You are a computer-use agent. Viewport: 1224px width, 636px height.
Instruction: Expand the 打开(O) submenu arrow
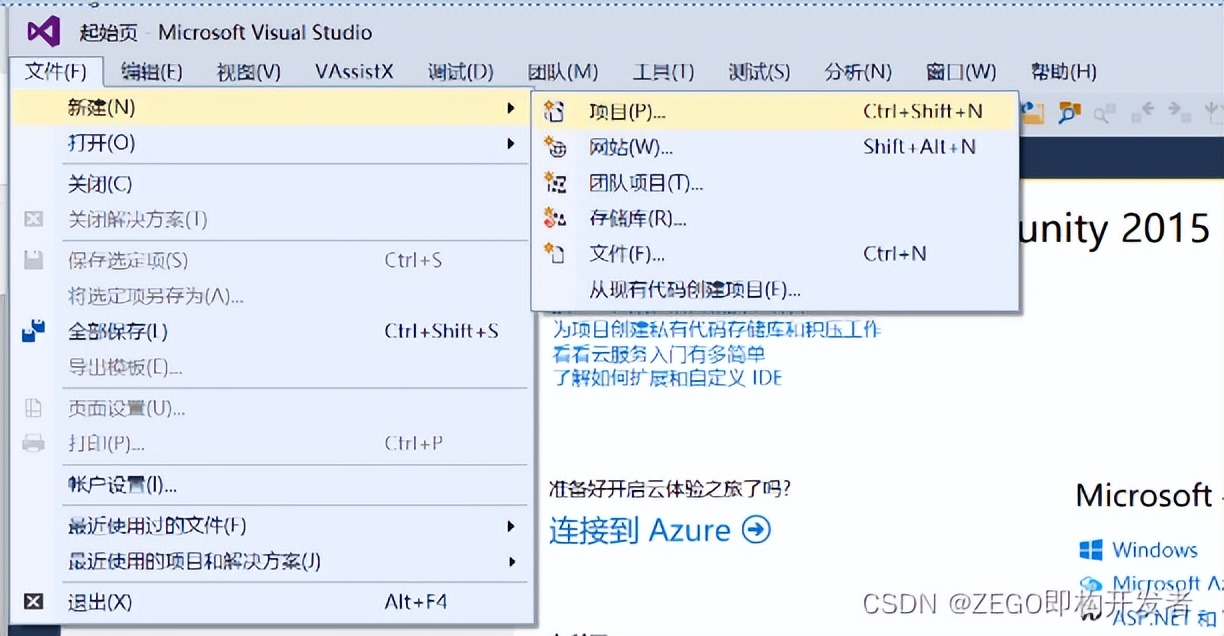pos(511,143)
